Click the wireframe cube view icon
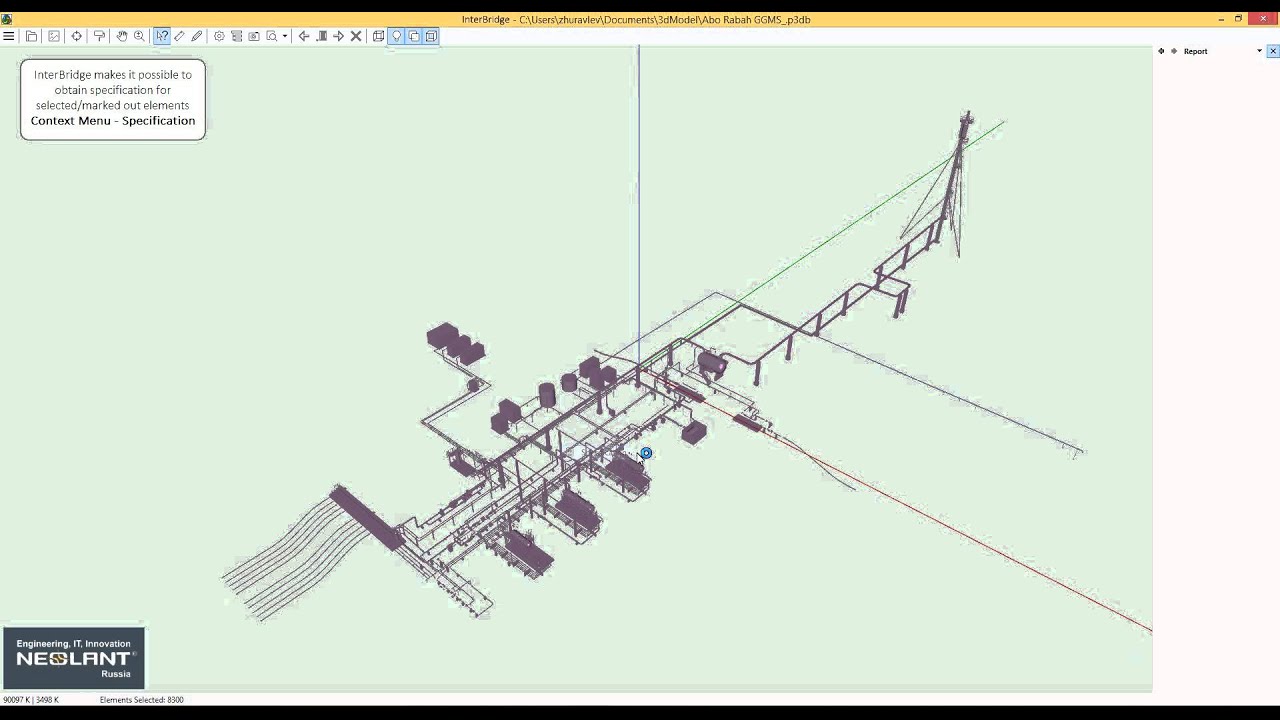This screenshot has width=1280, height=720. [379, 36]
